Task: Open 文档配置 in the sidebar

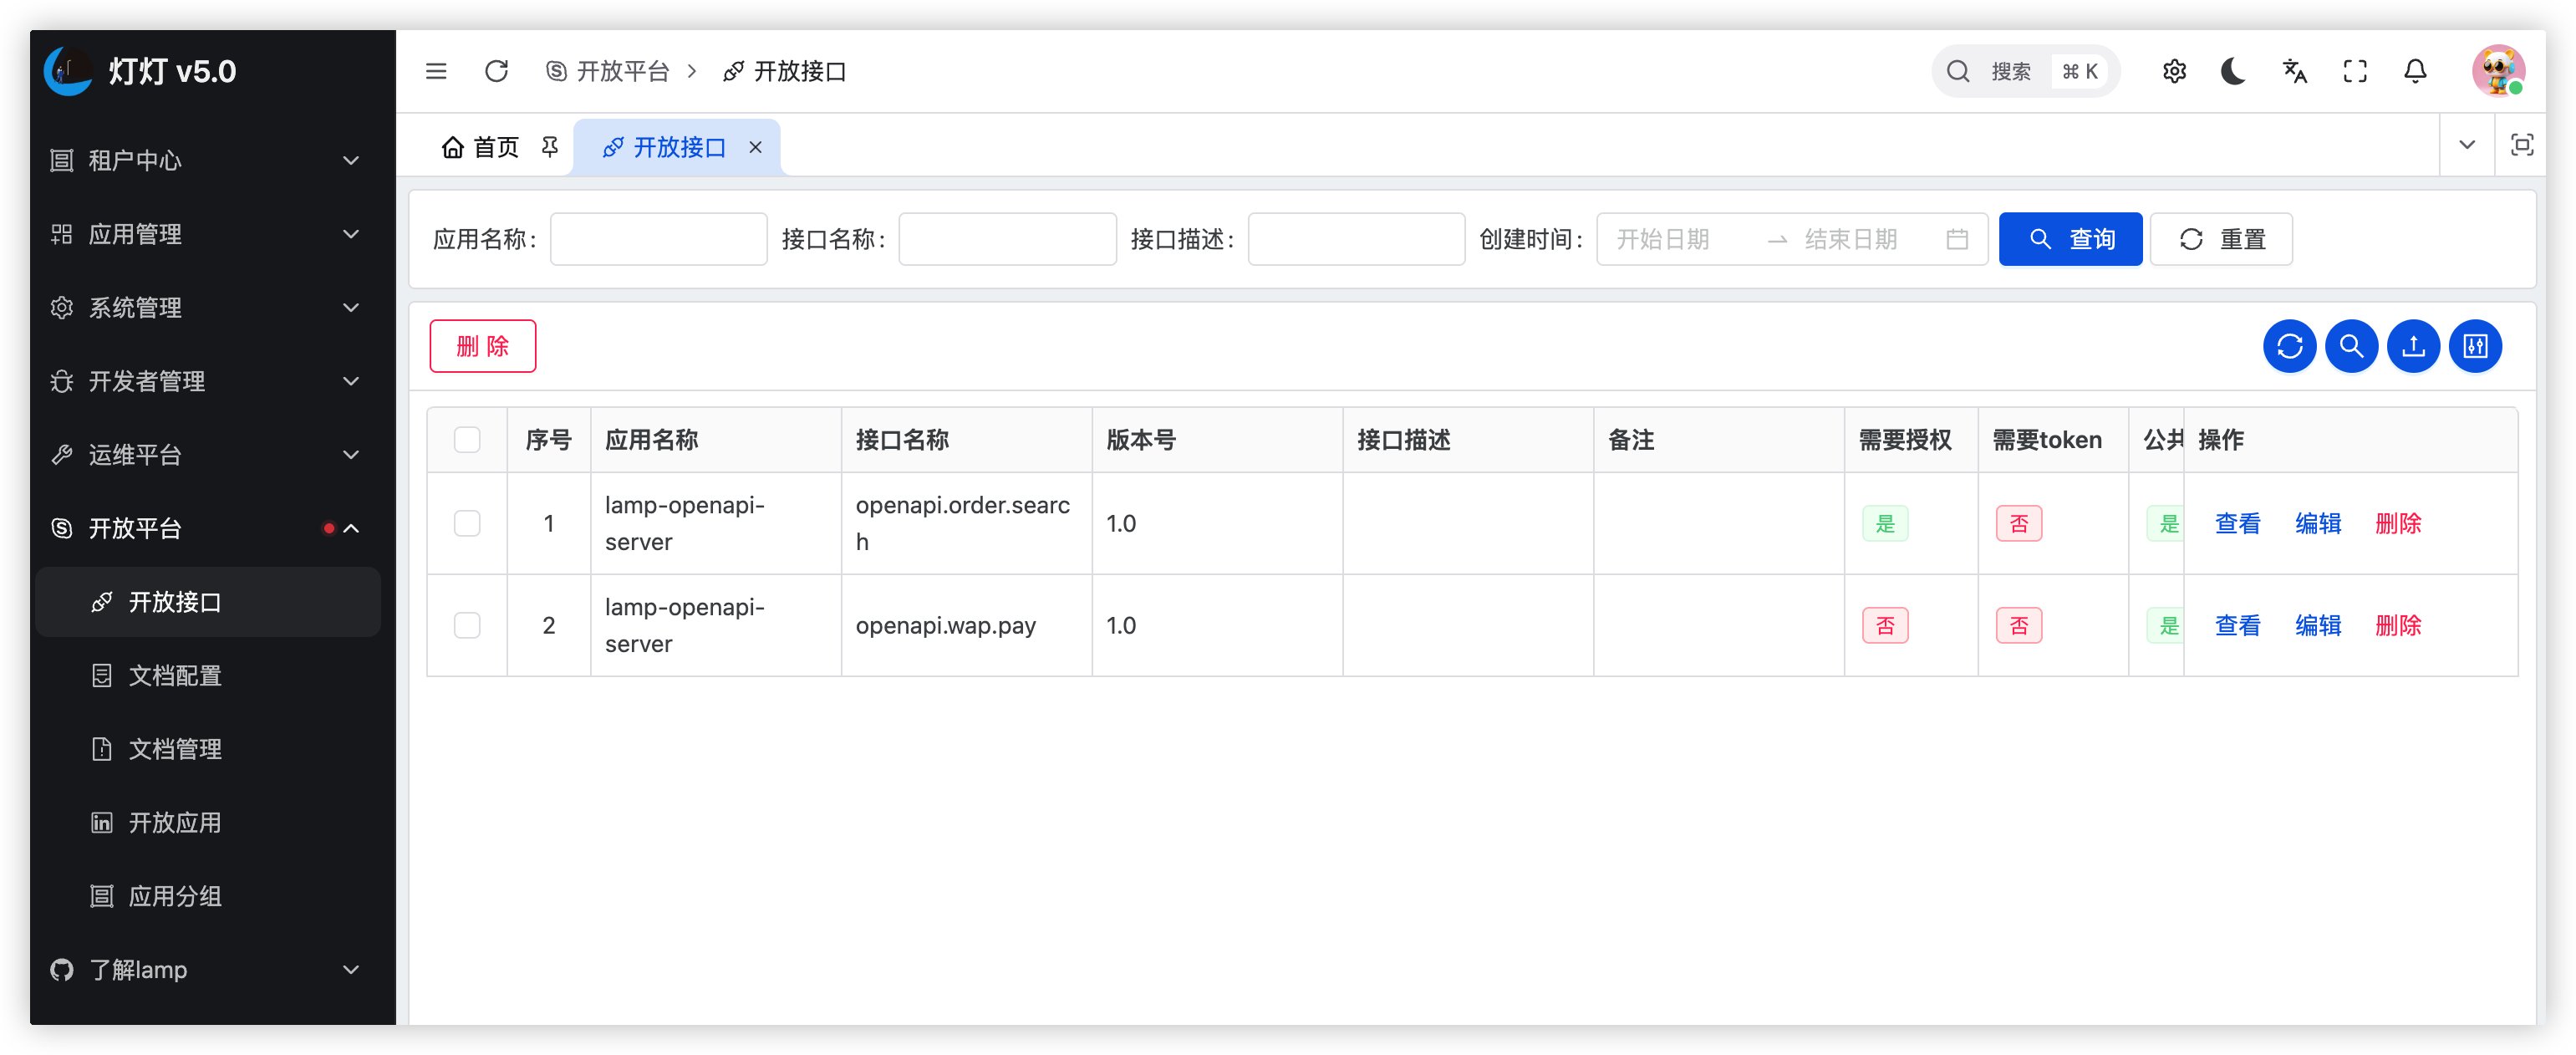Action: point(175,675)
